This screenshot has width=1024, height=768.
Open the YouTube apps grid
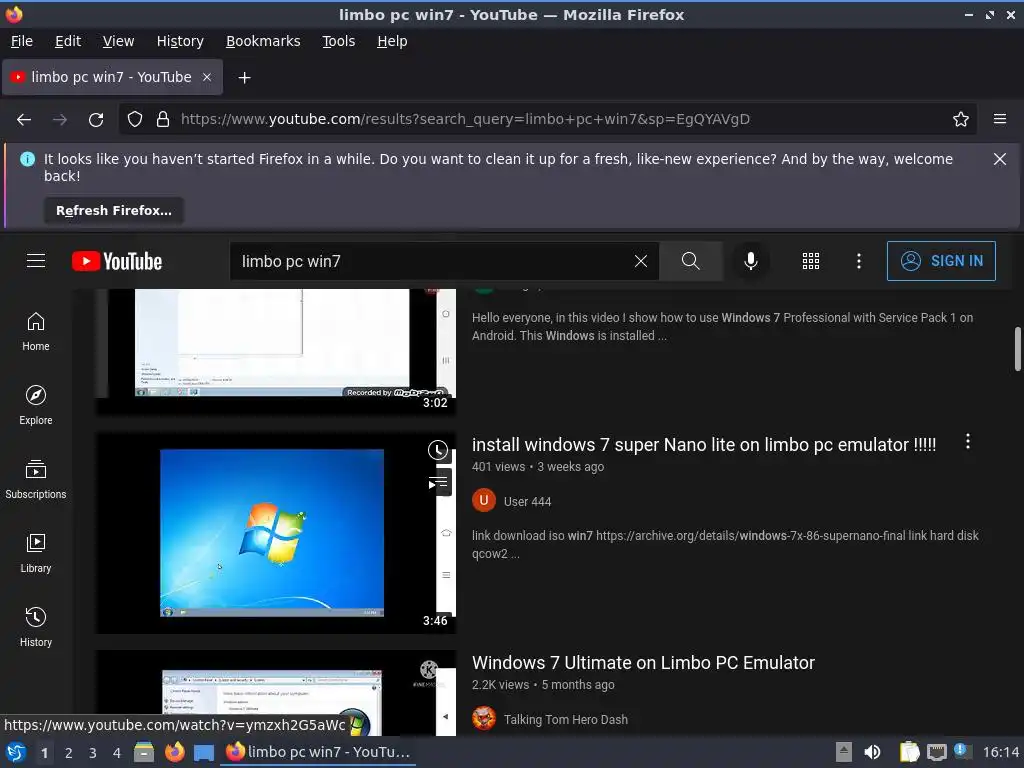810,261
